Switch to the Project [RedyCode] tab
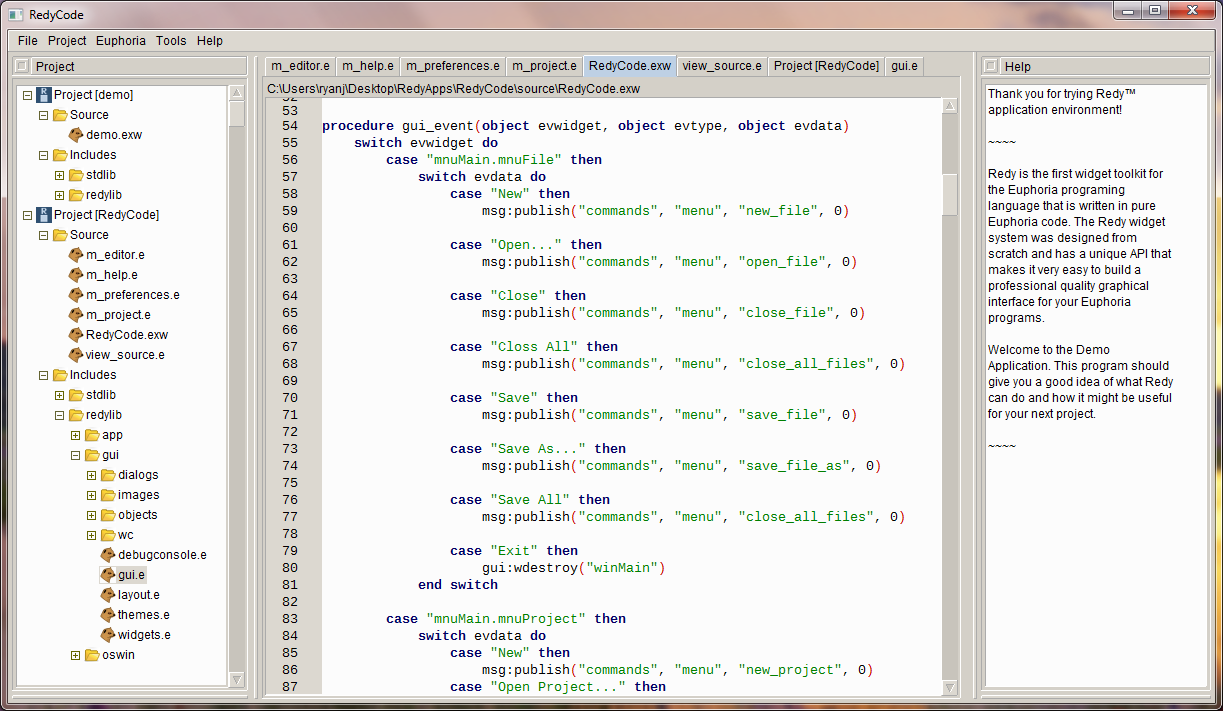1223x711 pixels. click(x=826, y=66)
